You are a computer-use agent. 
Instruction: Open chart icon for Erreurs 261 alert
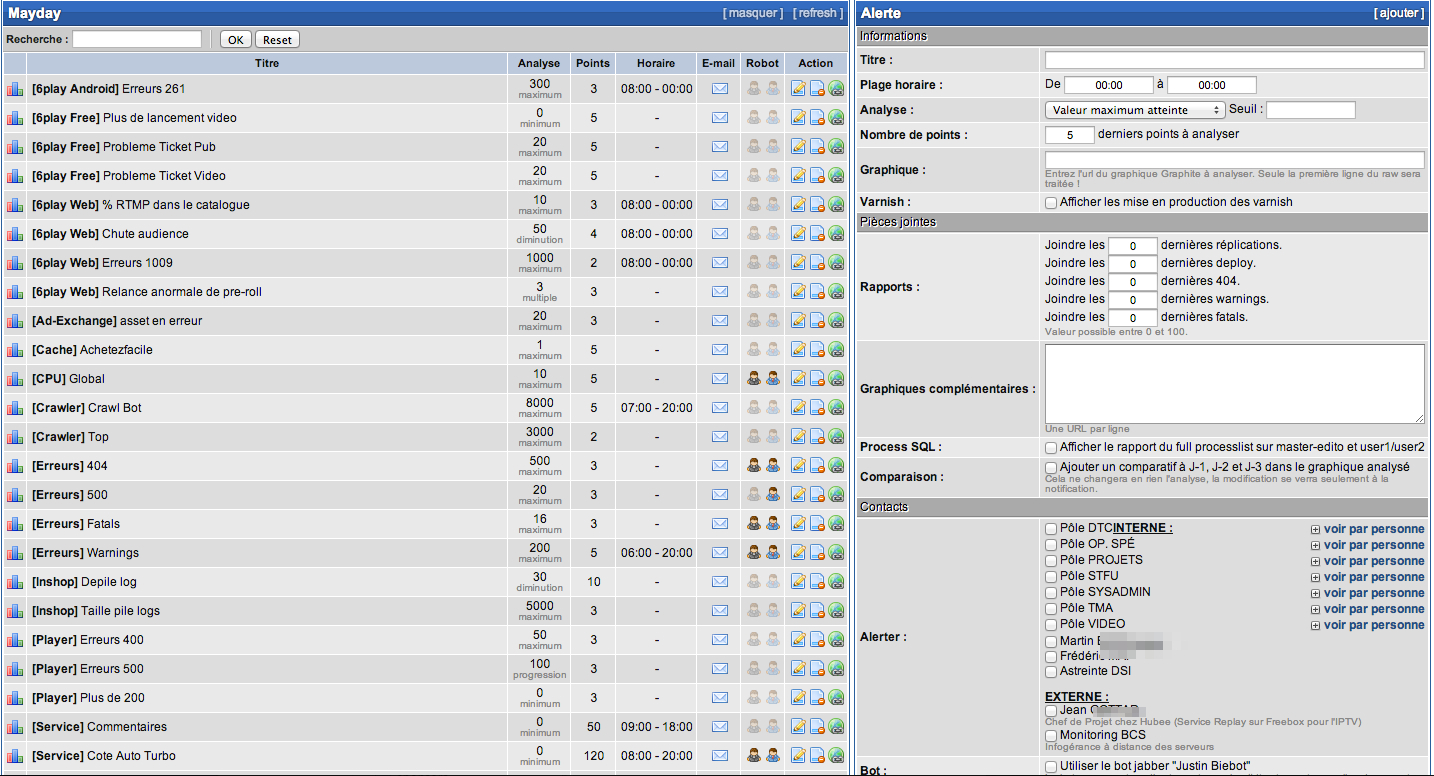(14, 89)
